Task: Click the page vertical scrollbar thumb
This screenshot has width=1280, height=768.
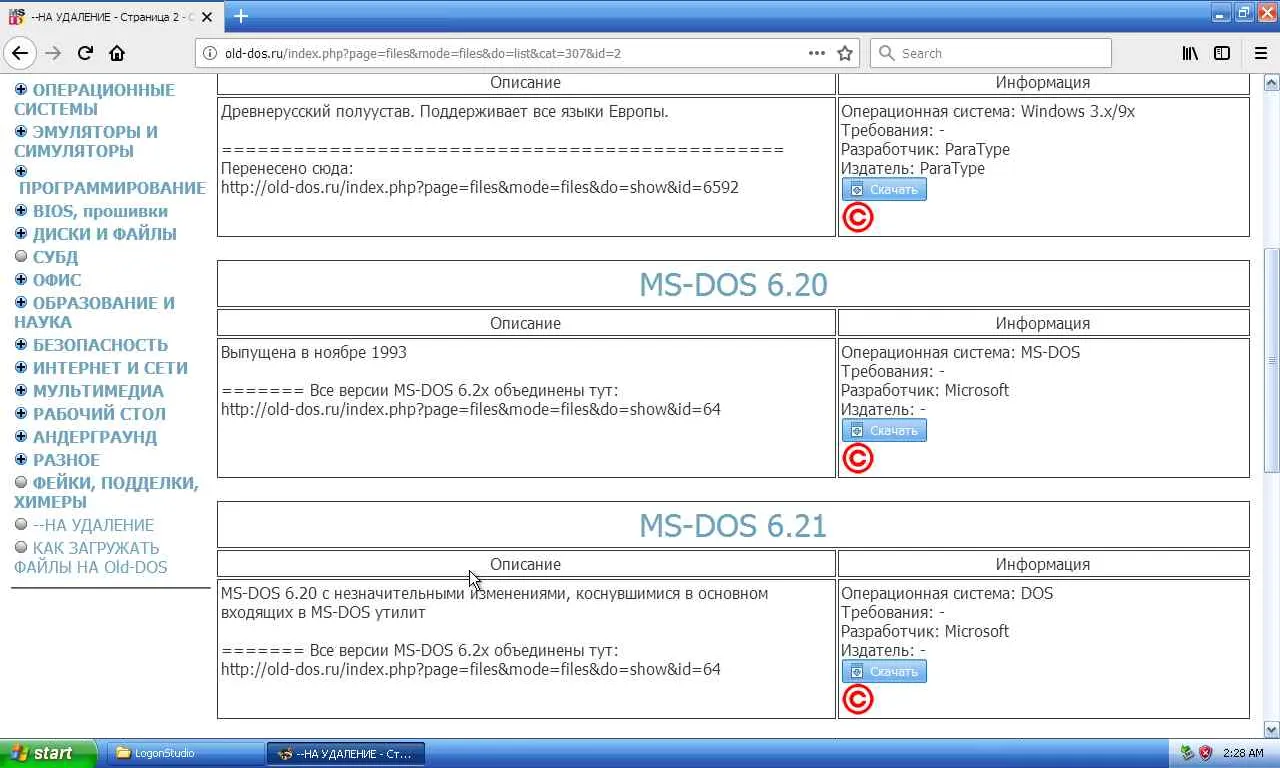Action: (x=1272, y=360)
